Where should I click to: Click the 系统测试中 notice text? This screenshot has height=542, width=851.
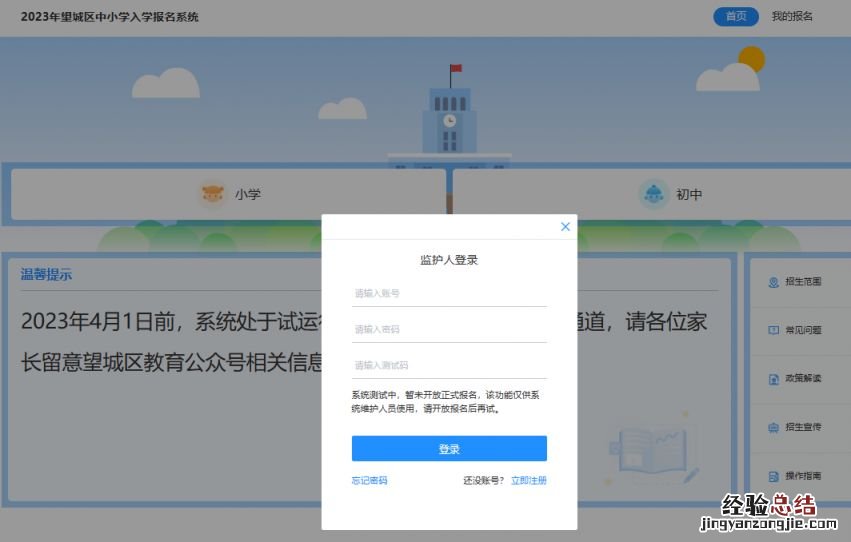tap(446, 401)
